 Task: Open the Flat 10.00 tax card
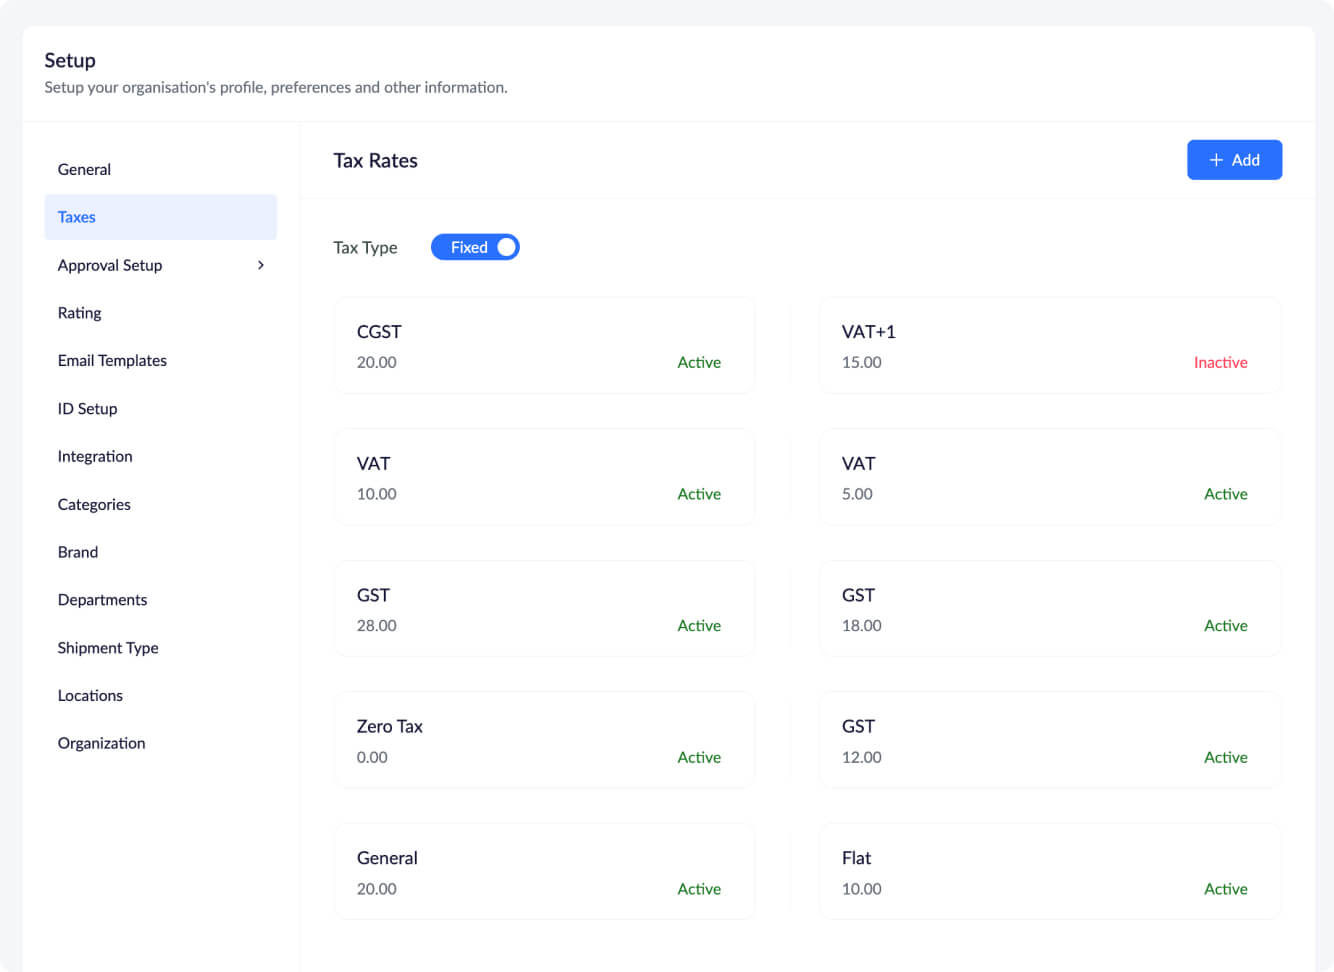[1049, 872]
